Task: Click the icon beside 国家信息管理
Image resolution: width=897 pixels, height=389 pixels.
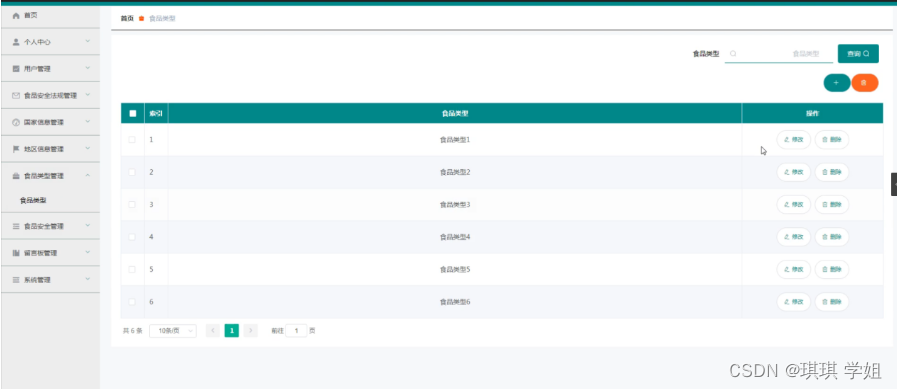Action: click(x=16, y=122)
